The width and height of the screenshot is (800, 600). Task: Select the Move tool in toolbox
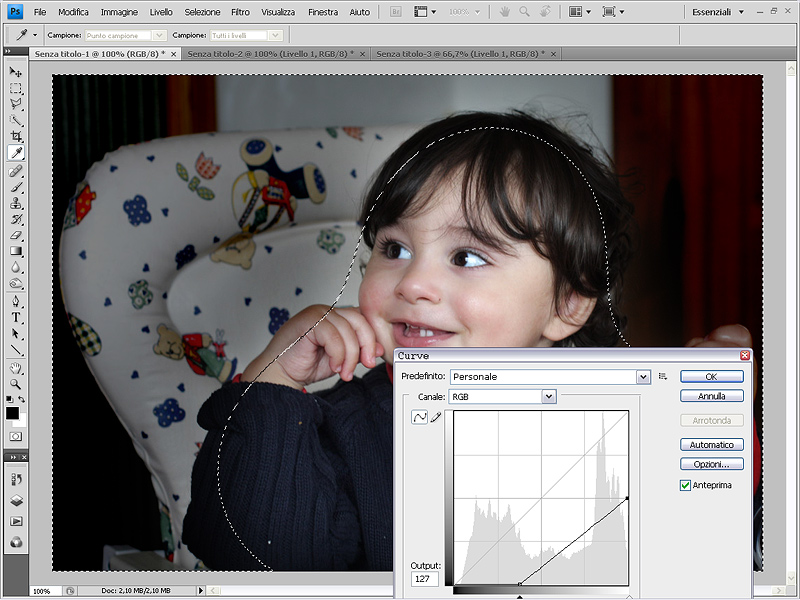[16, 72]
